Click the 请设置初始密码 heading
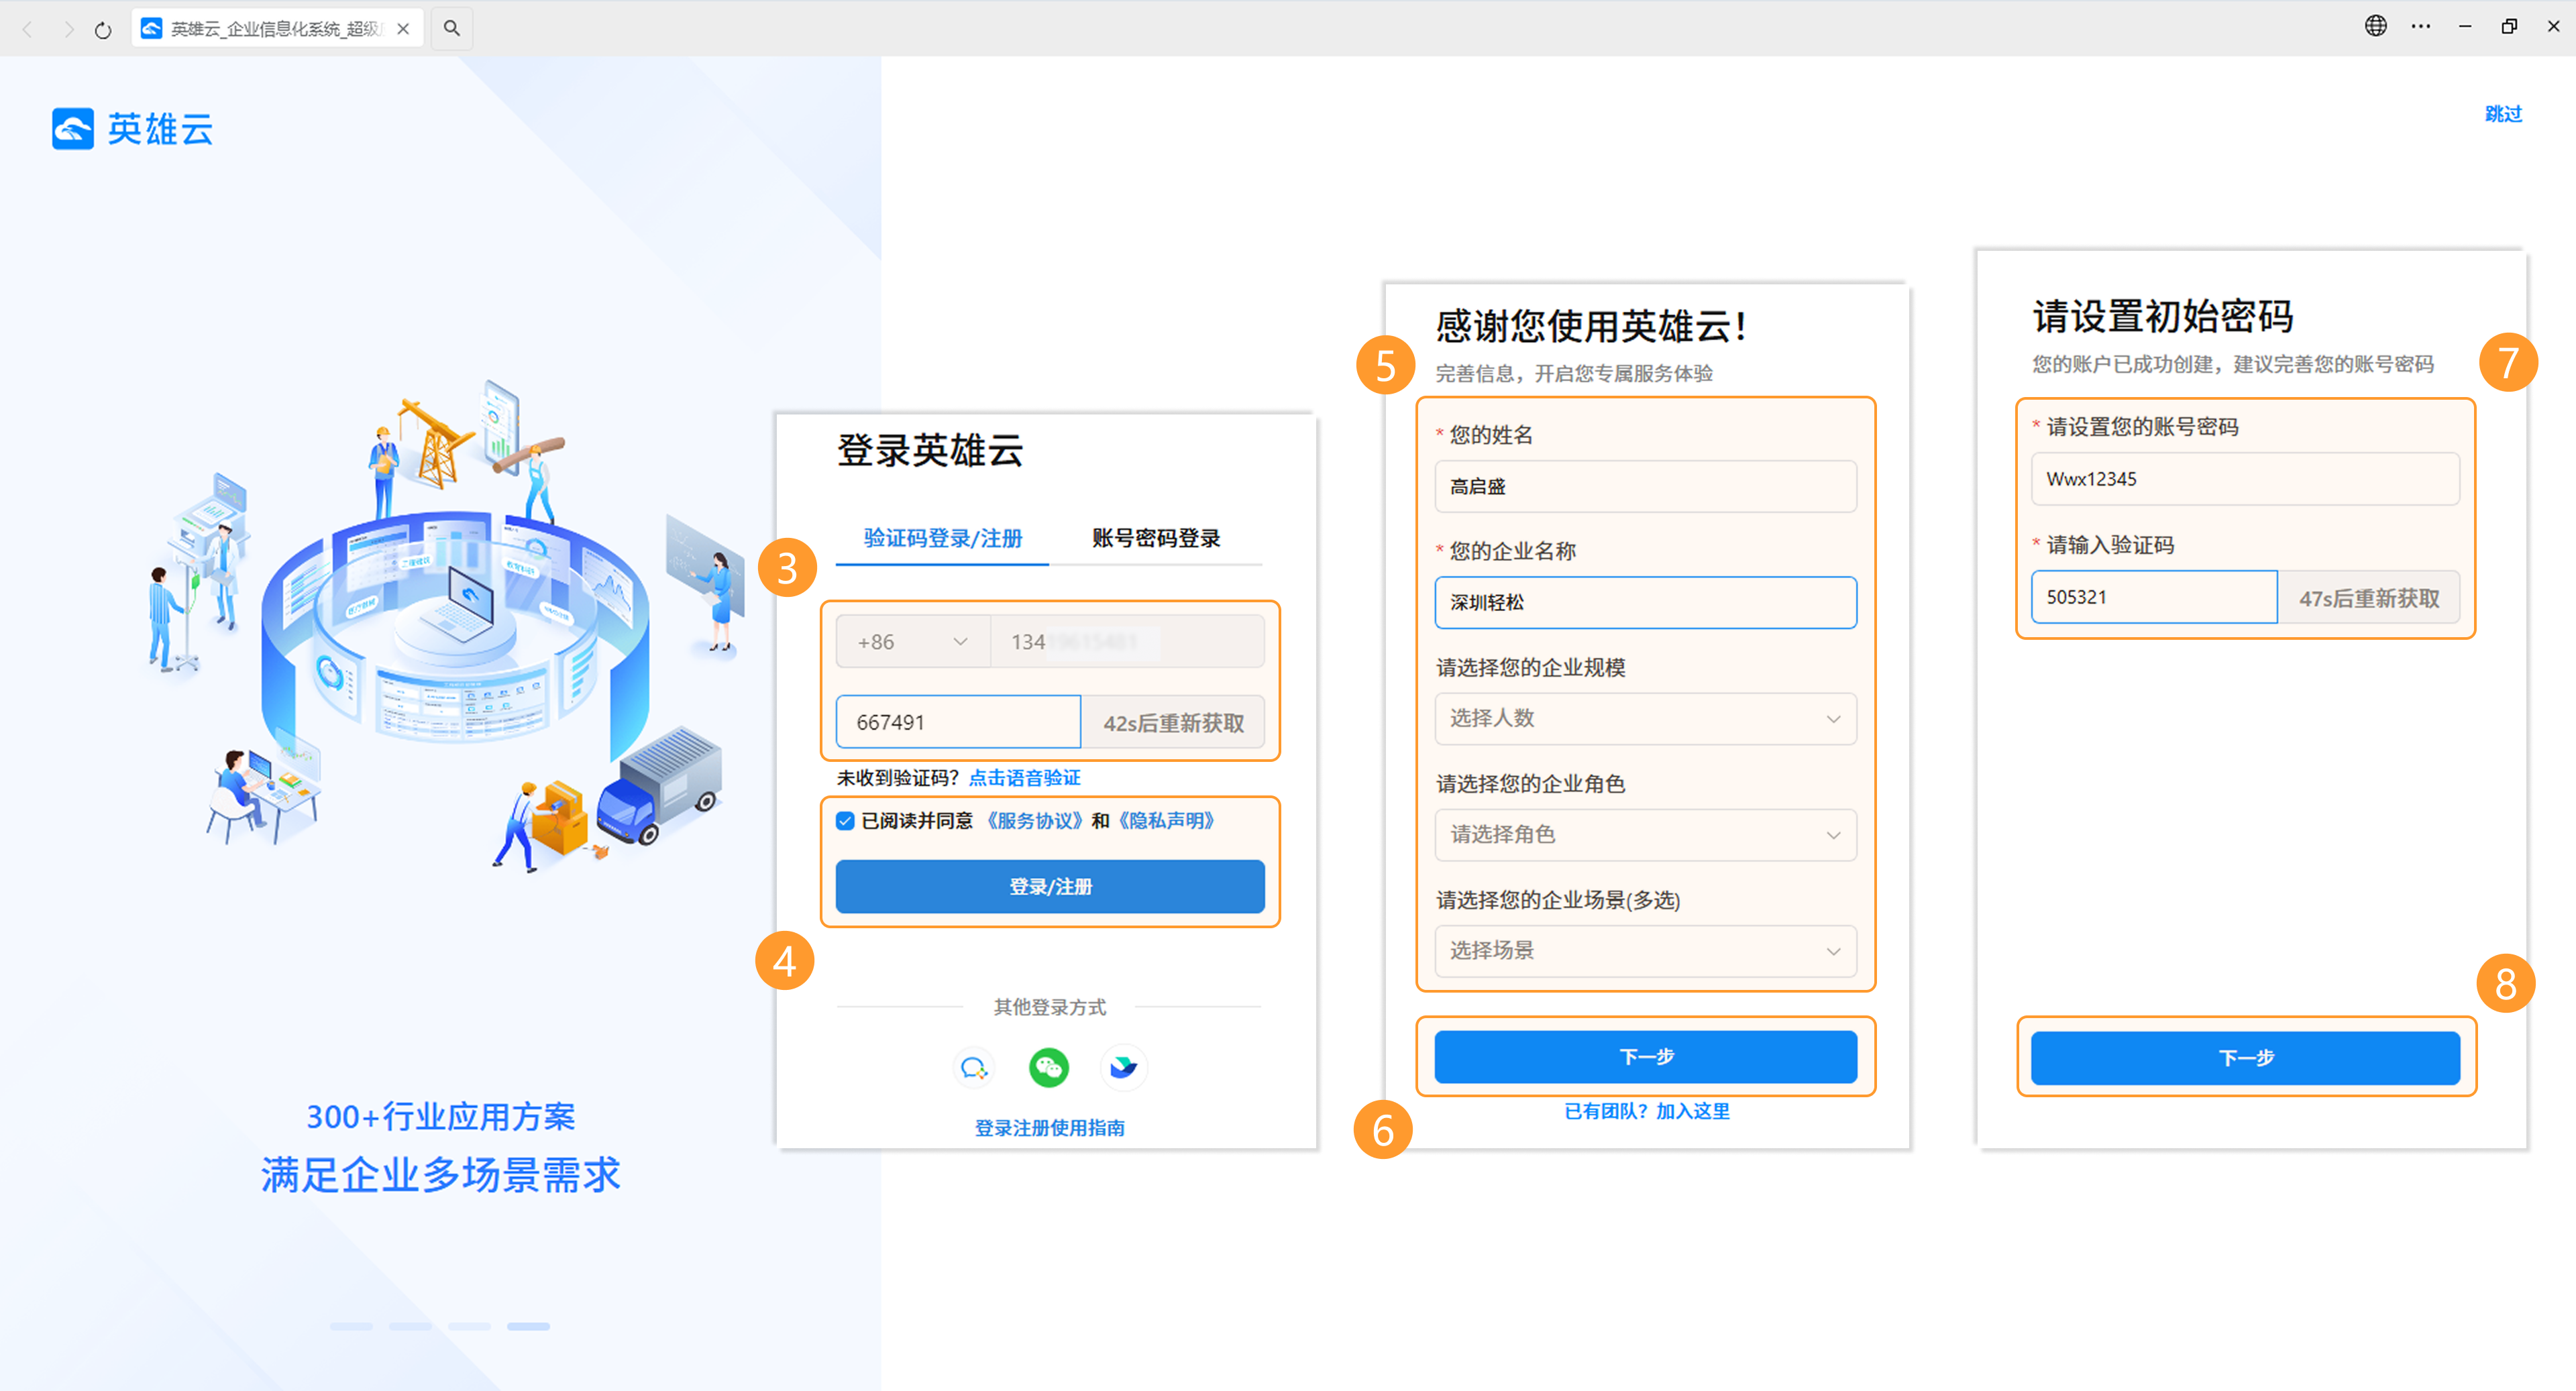 click(x=2163, y=316)
